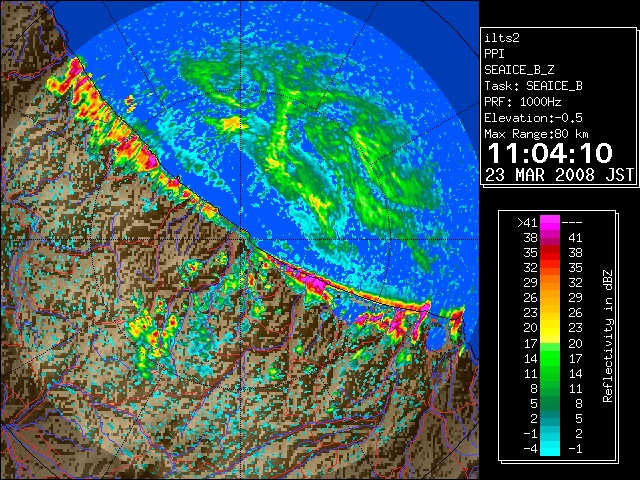Image resolution: width=640 pixels, height=480 pixels.
Task: Pick the bright cyan swatch at legend bottom
Action: (550, 449)
